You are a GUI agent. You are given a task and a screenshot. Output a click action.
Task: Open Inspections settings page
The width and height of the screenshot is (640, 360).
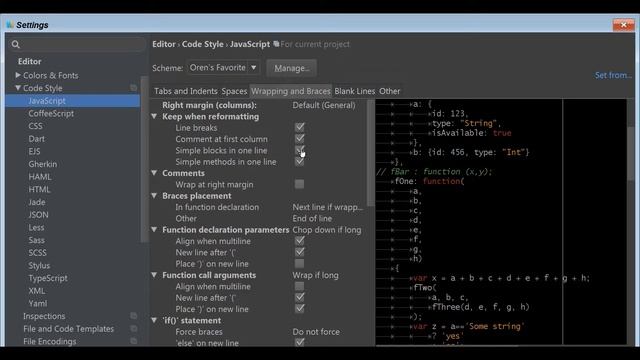44,316
